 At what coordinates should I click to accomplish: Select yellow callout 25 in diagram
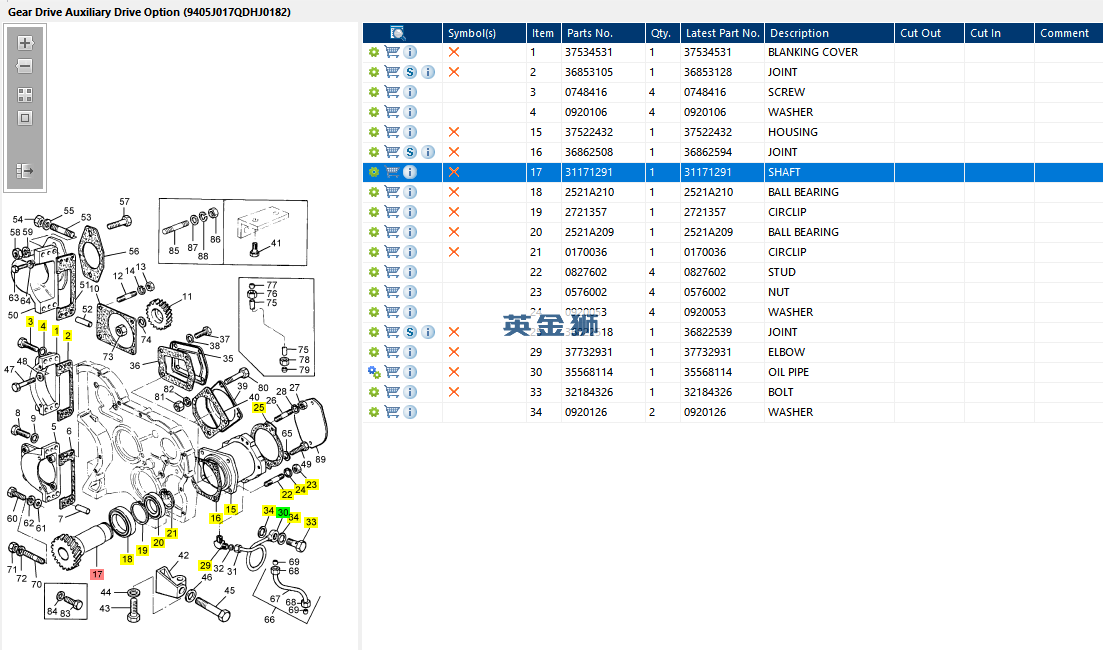(259, 407)
